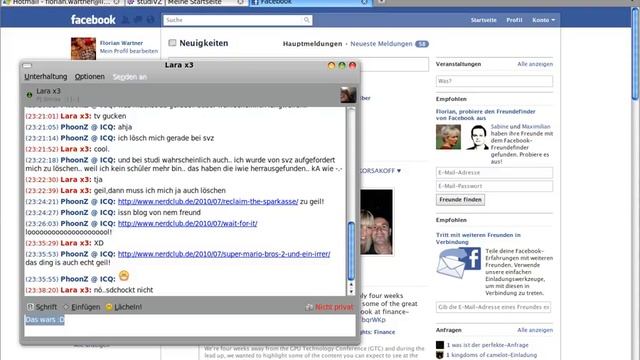640x360 pixels.
Task: Click Schrift font icon in chat toolbar
Action: pos(30,307)
